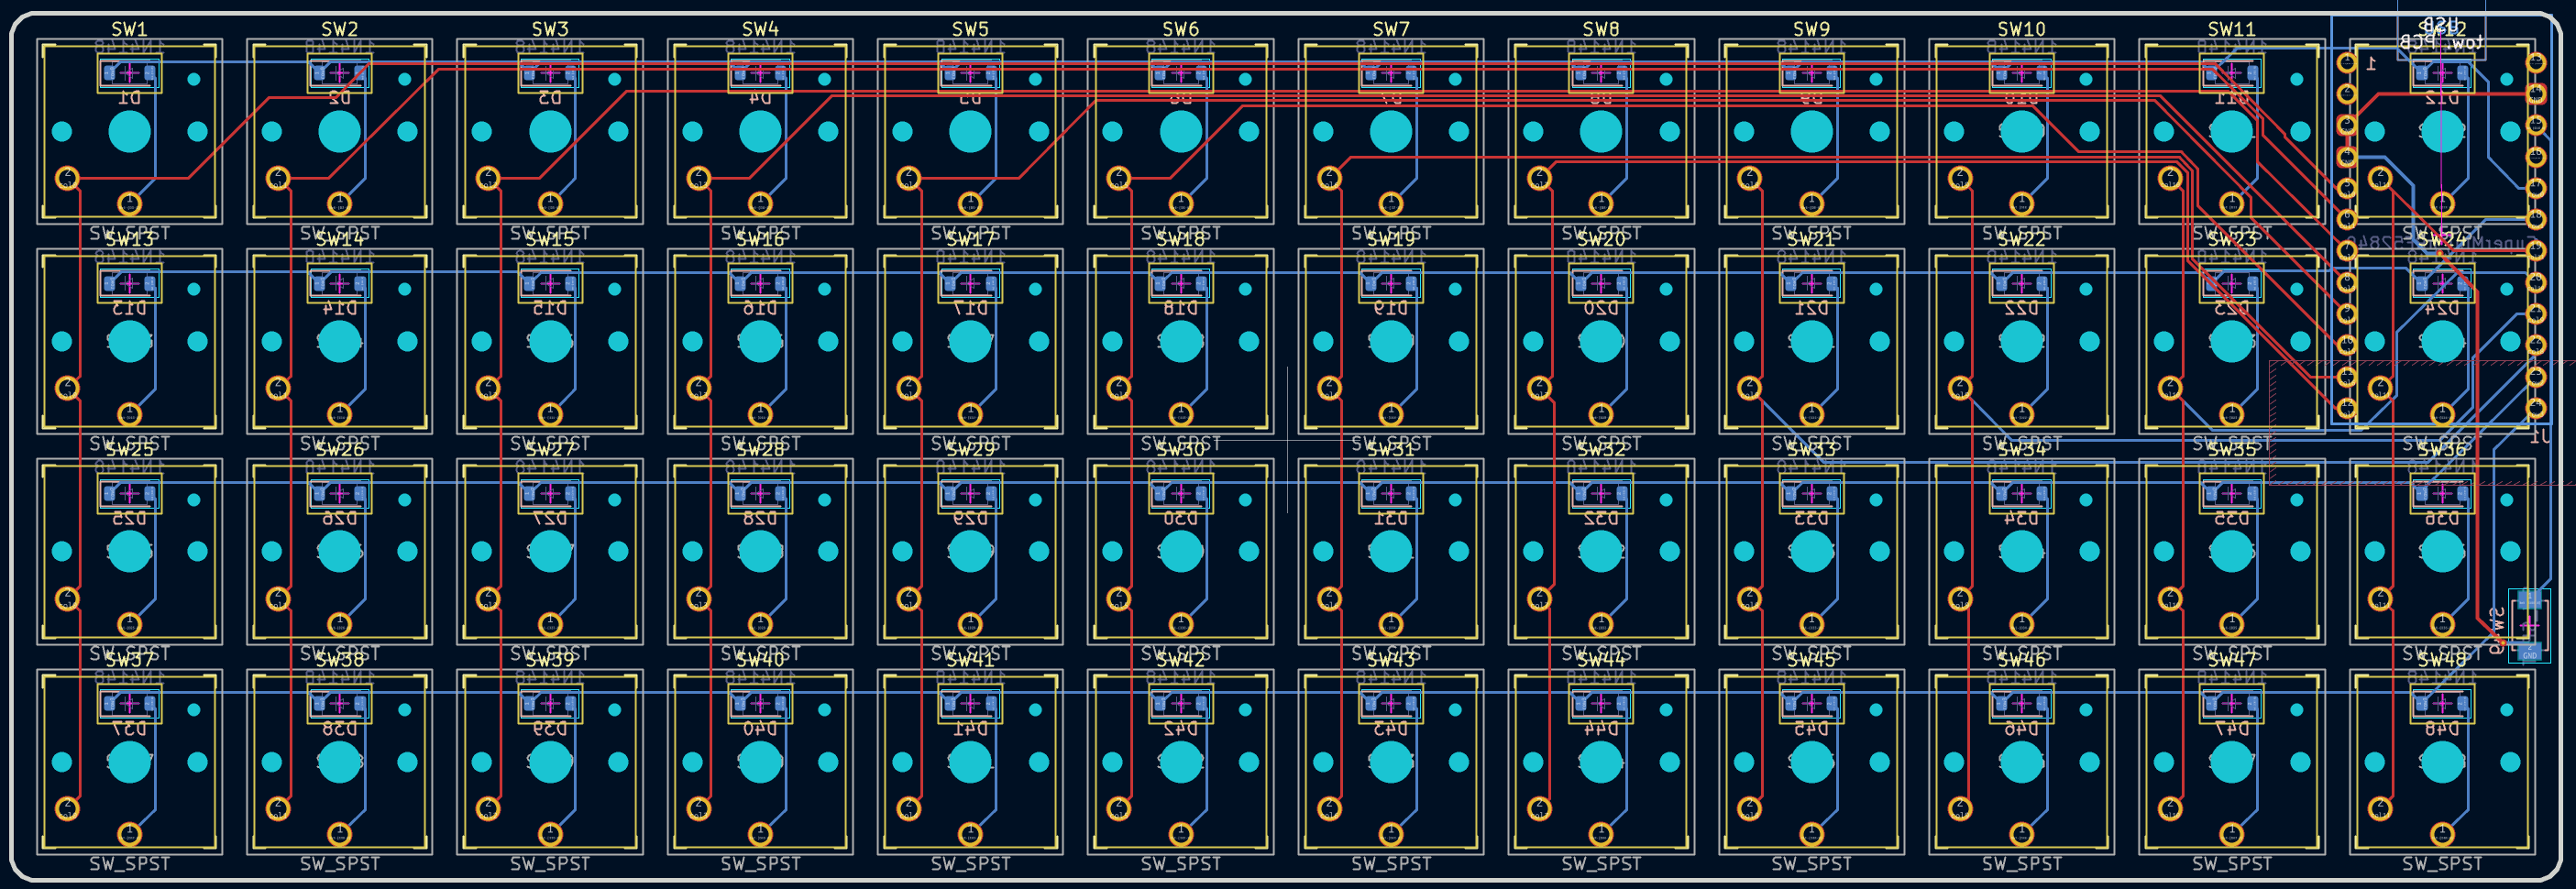Click the SW46 reference label
Image resolution: width=2576 pixels, height=889 pixels.
2022,660
